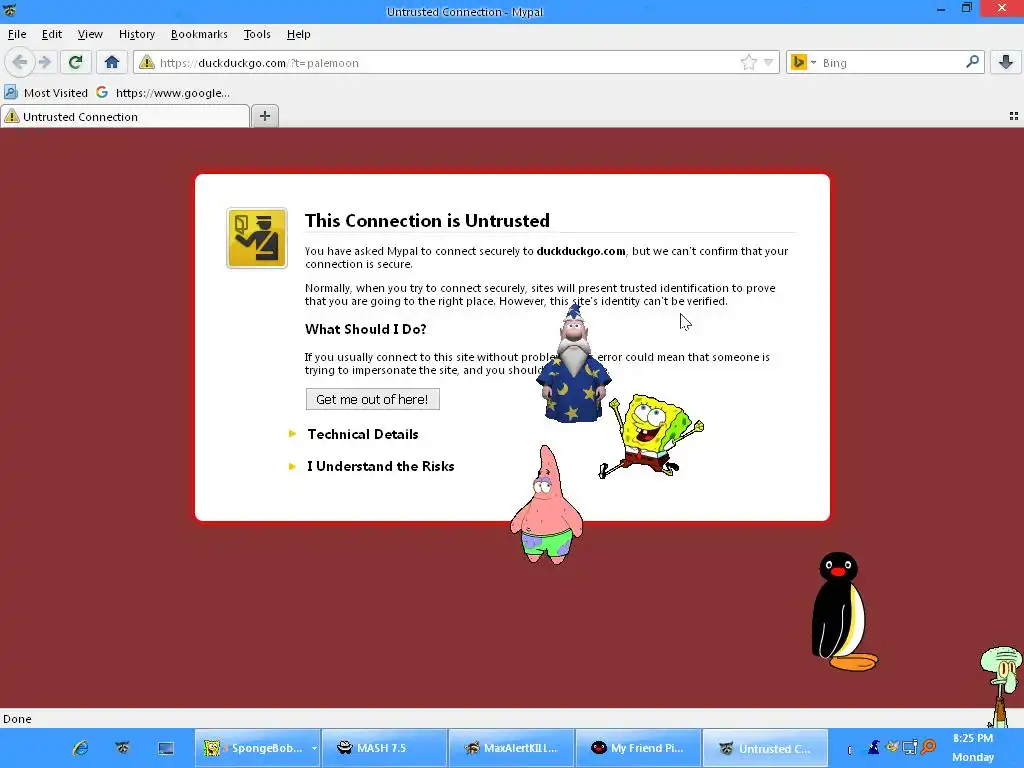Viewport: 1024px width, 768px height.
Task: Open dropdown arrow on SpongeBob taskbar button
Action: tap(314, 748)
